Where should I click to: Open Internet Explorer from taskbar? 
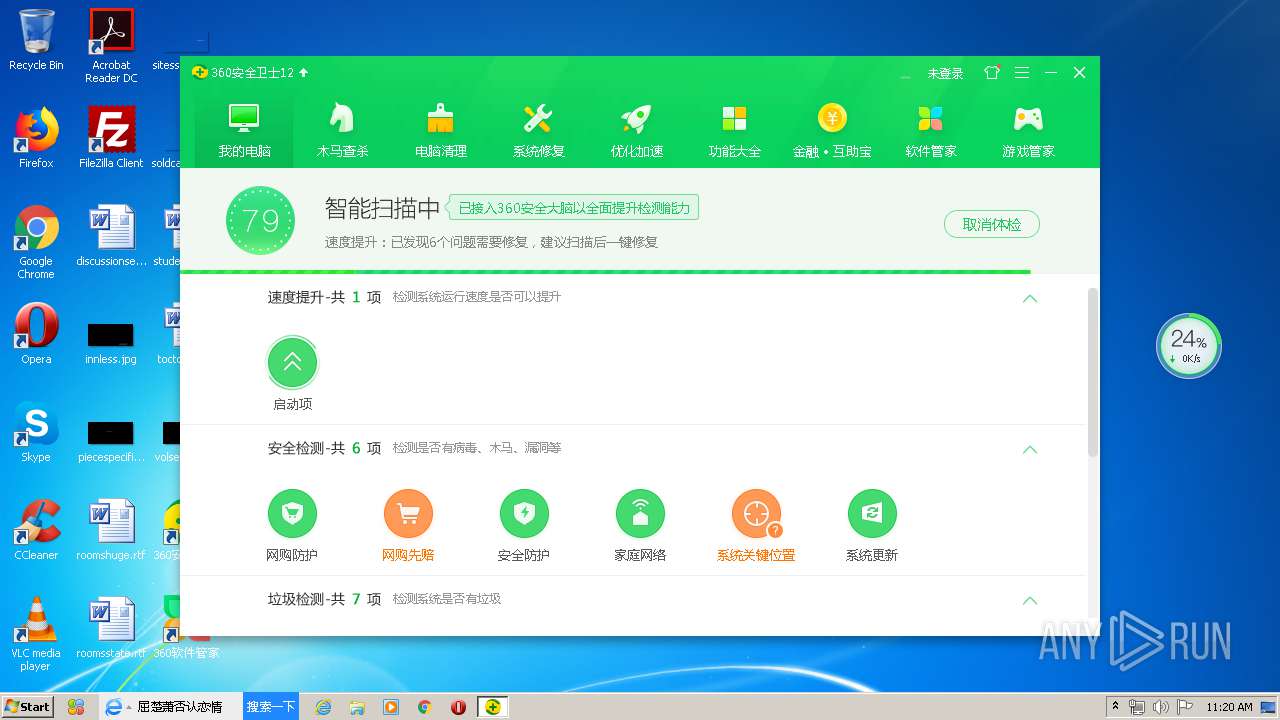click(x=323, y=707)
